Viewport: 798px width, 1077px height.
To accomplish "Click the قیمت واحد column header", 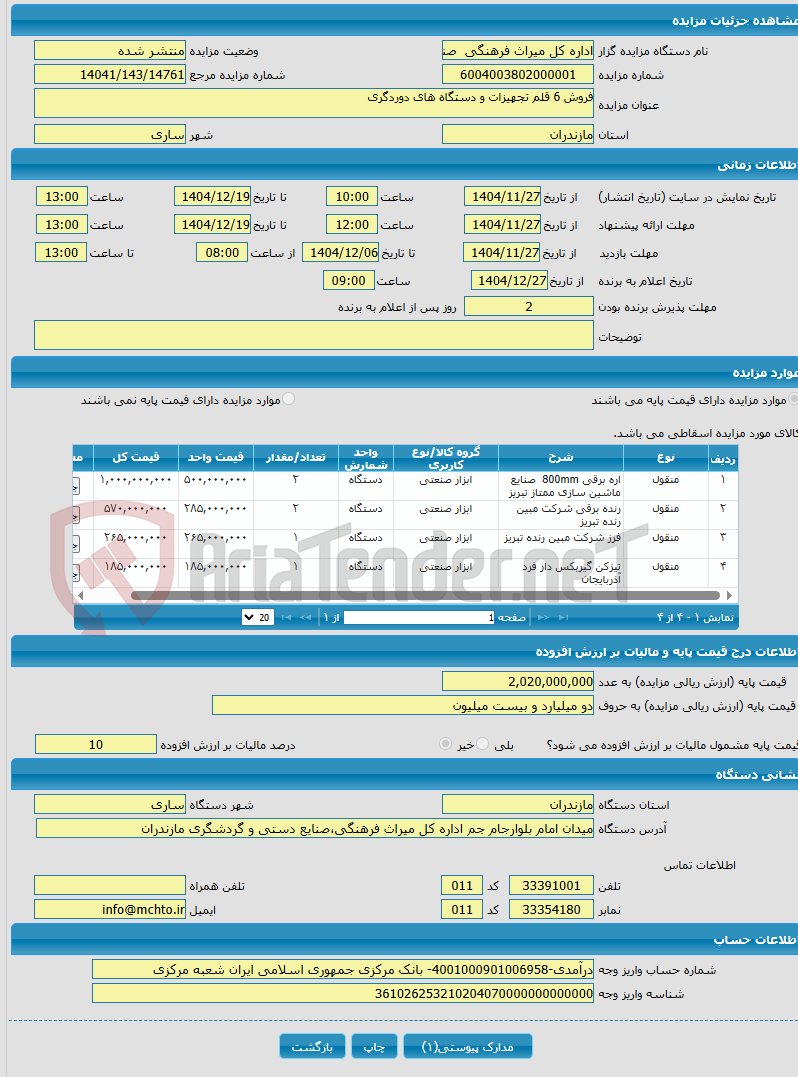I will (x=216, y=457).
